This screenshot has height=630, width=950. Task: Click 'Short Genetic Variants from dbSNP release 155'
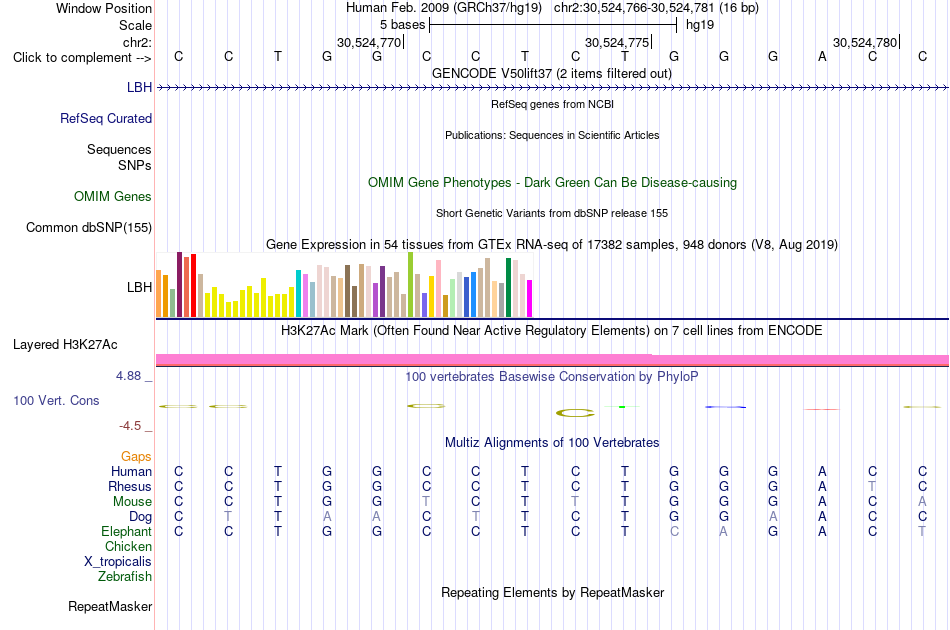(x=552, y=213)
